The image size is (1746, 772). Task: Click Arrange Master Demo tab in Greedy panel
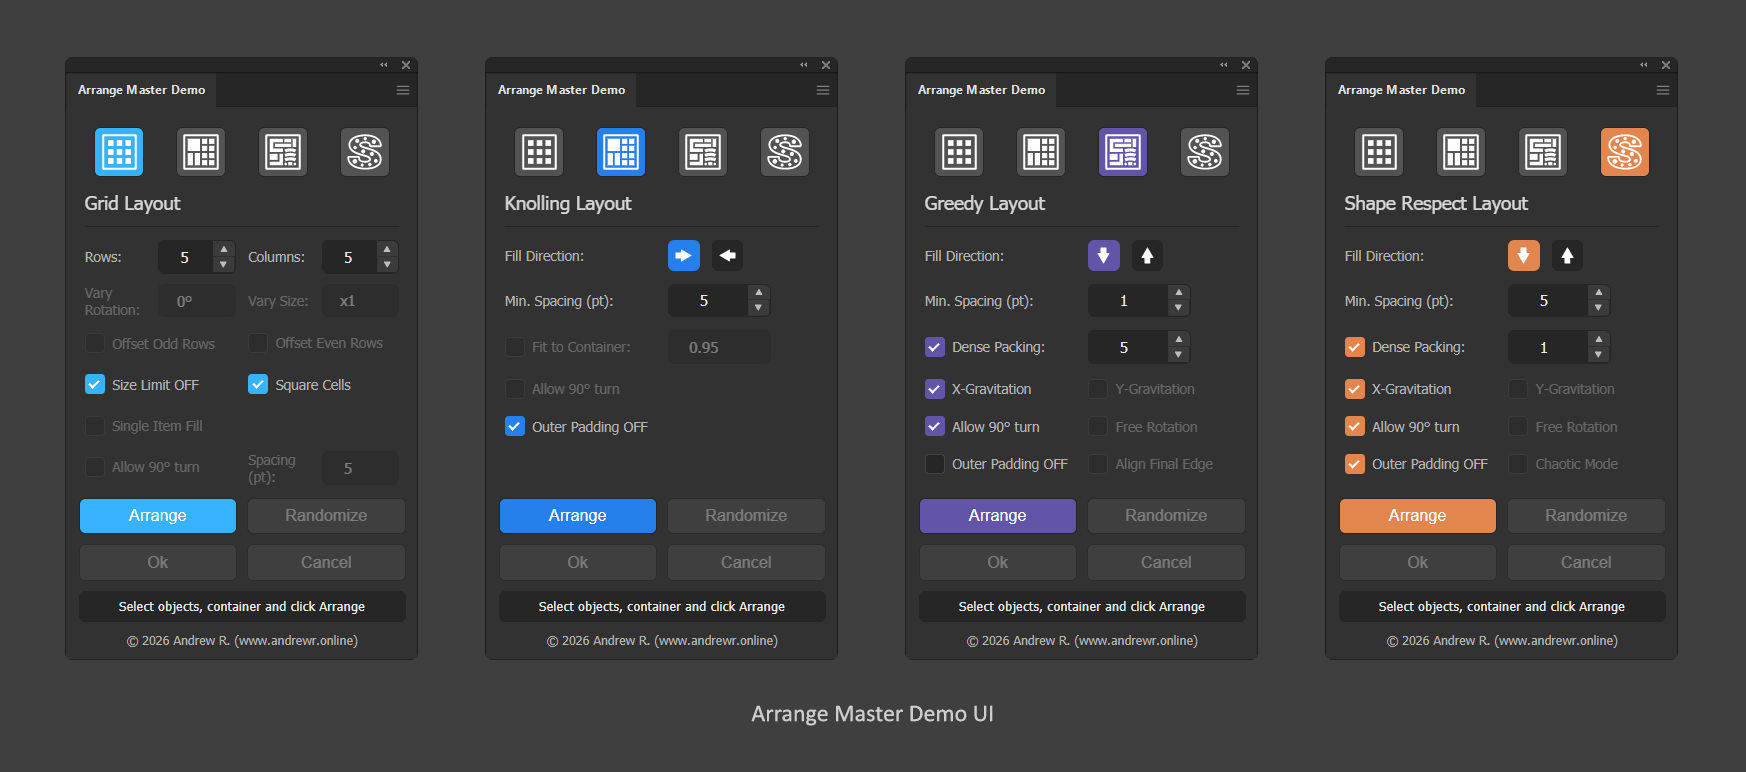pos(981,90)
